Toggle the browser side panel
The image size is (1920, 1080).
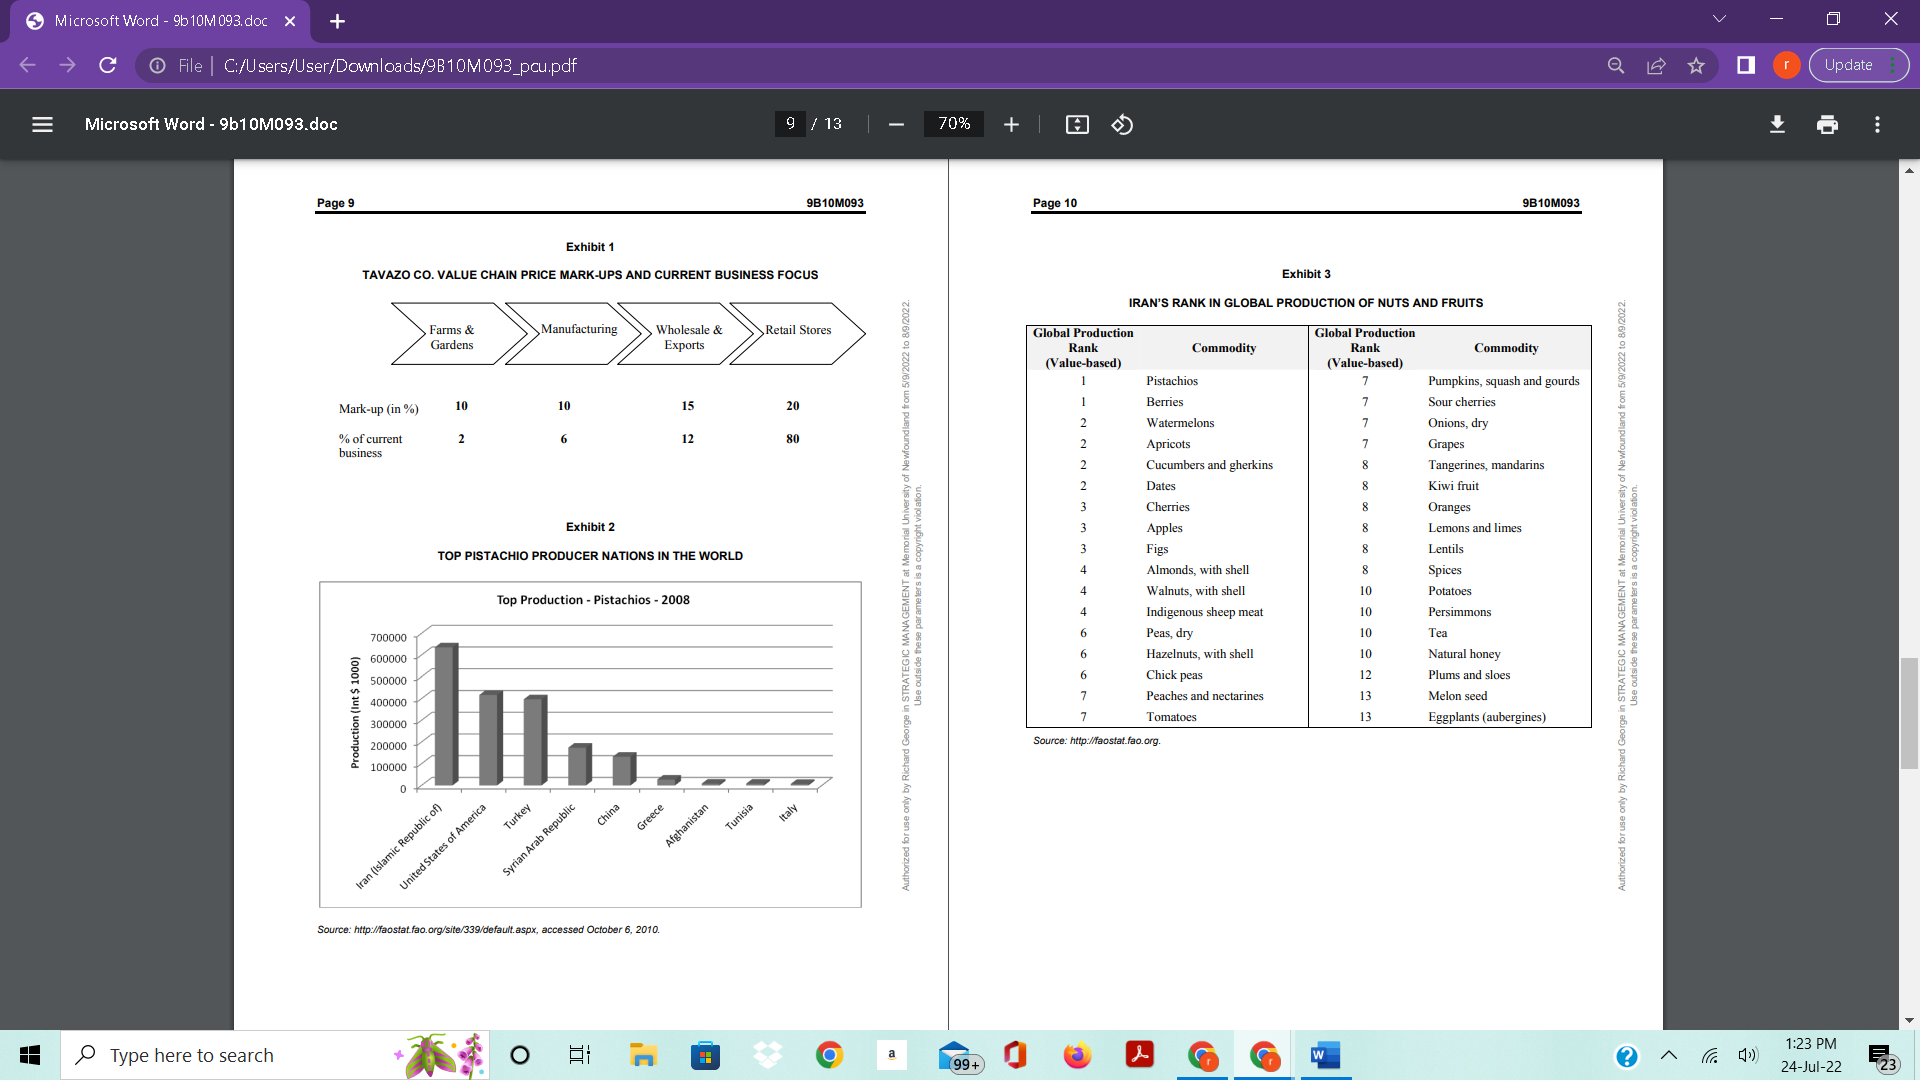tap(1746, 65)
